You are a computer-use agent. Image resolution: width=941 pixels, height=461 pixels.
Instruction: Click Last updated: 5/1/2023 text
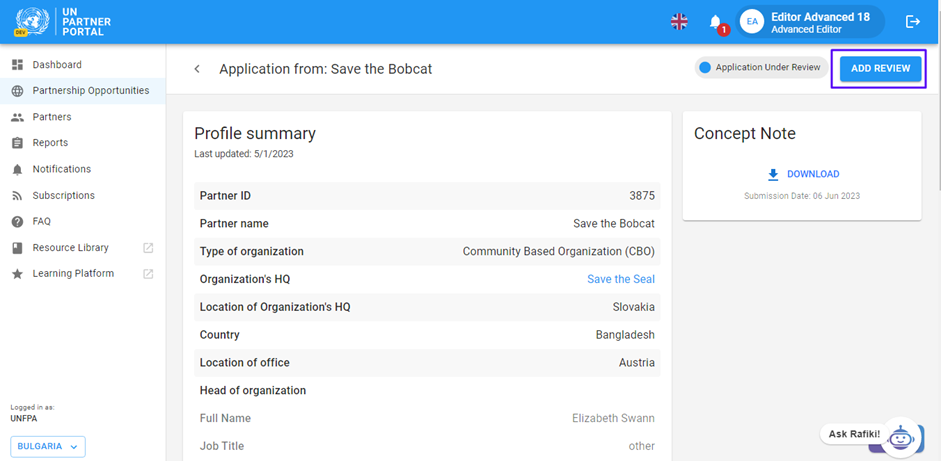tap(244, 154)
